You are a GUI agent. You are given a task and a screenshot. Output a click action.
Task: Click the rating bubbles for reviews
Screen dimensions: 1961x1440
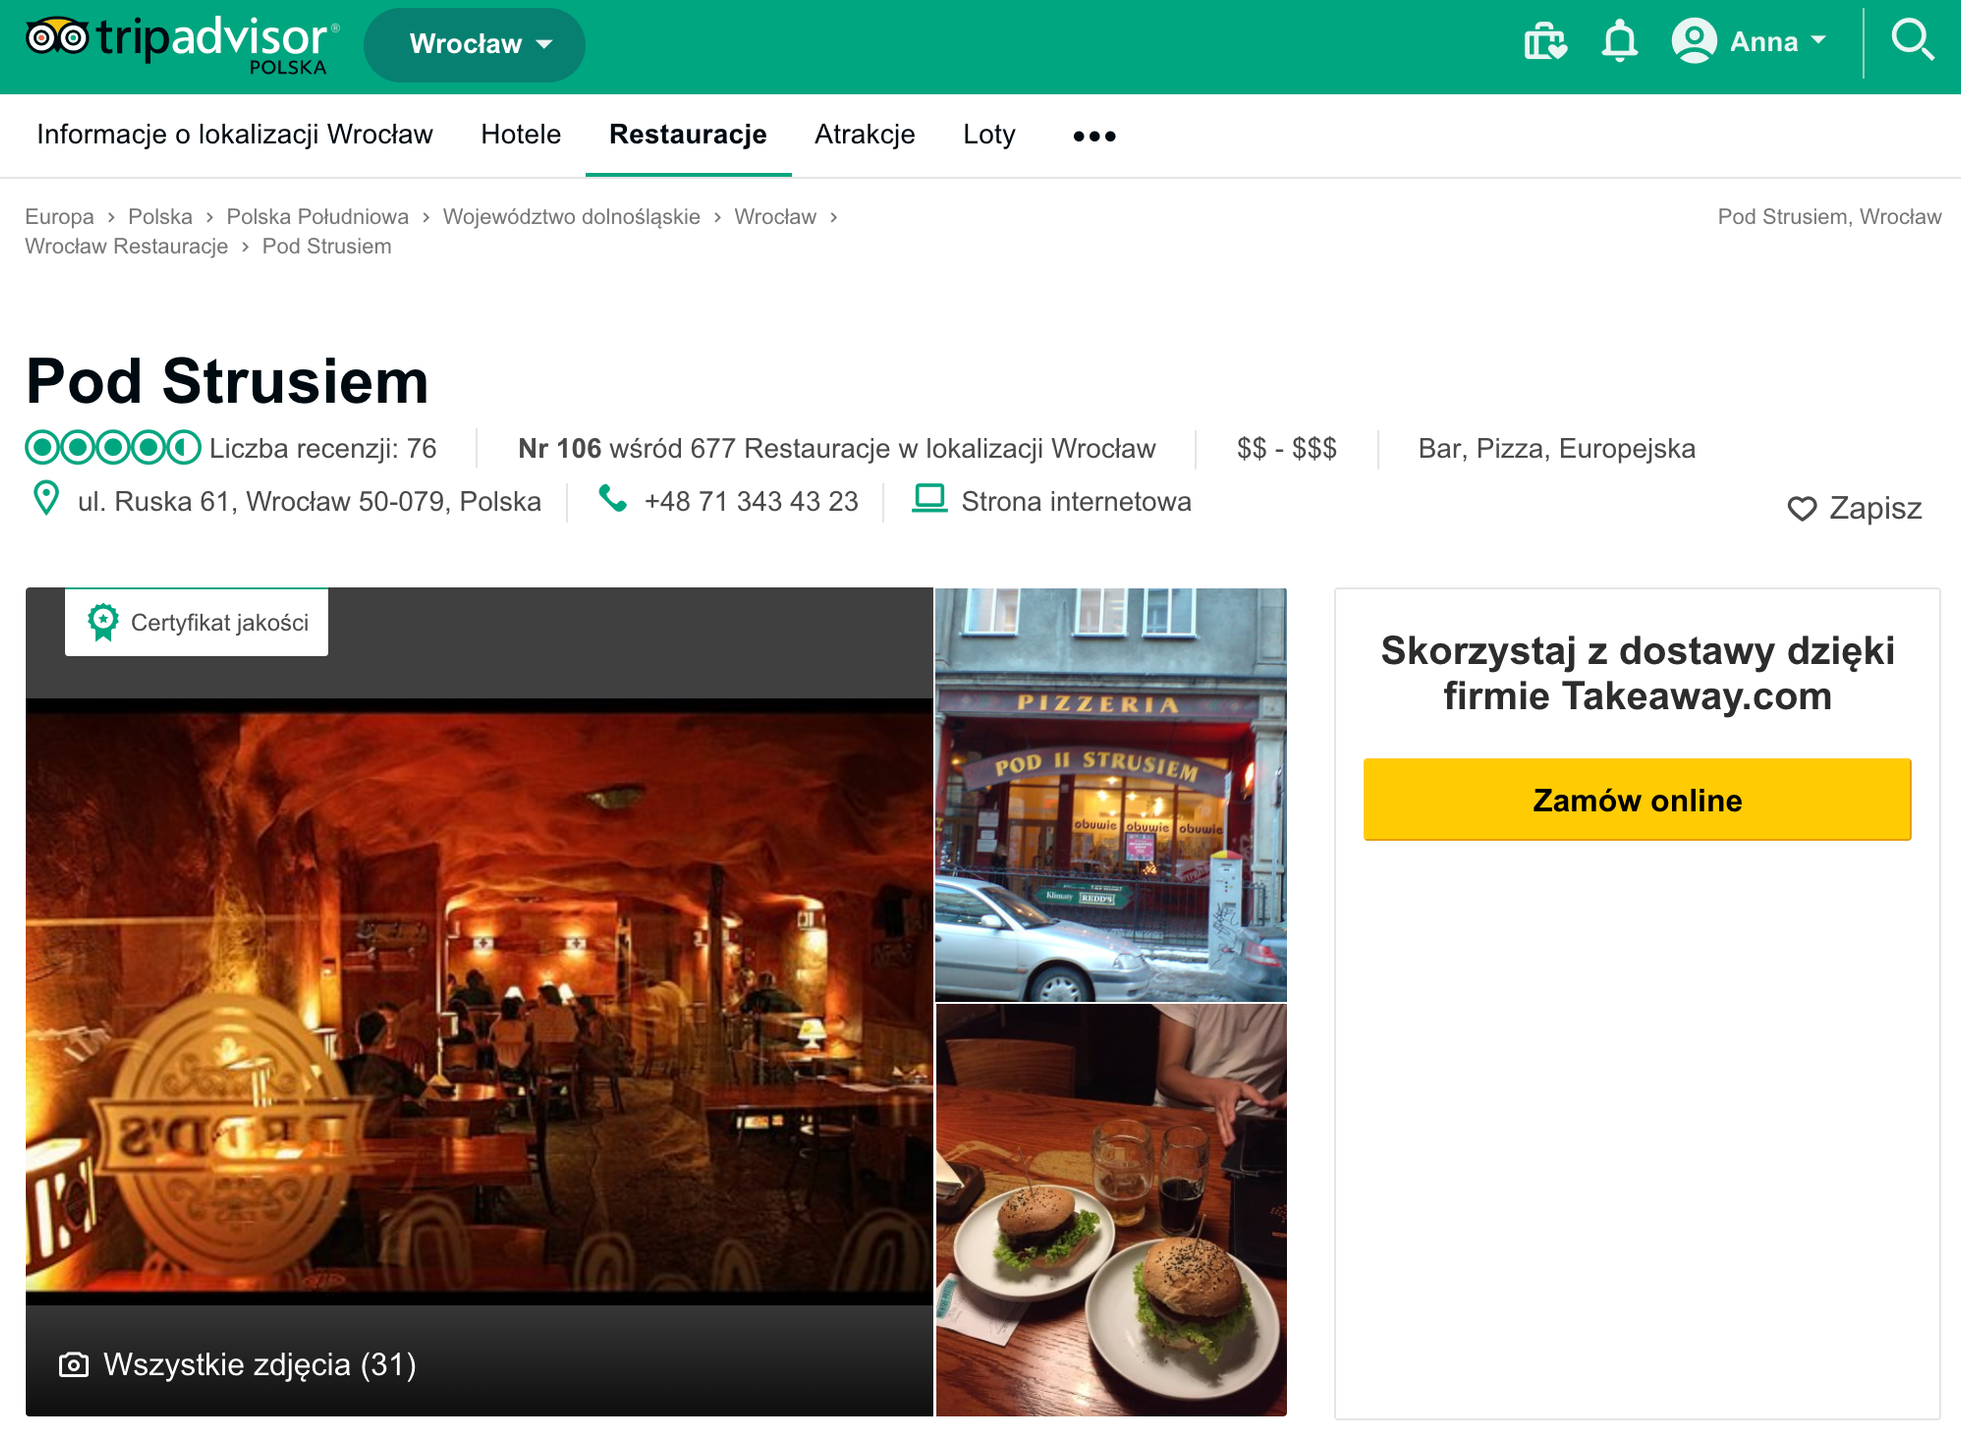click(x=113, y=448)
